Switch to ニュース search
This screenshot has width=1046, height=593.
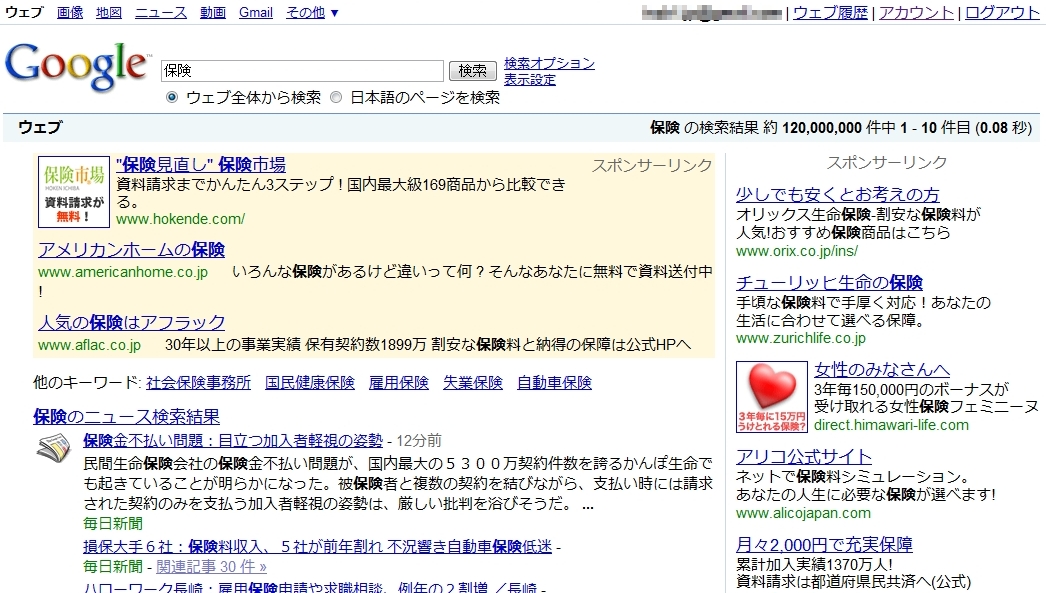[x=161, y=12]
